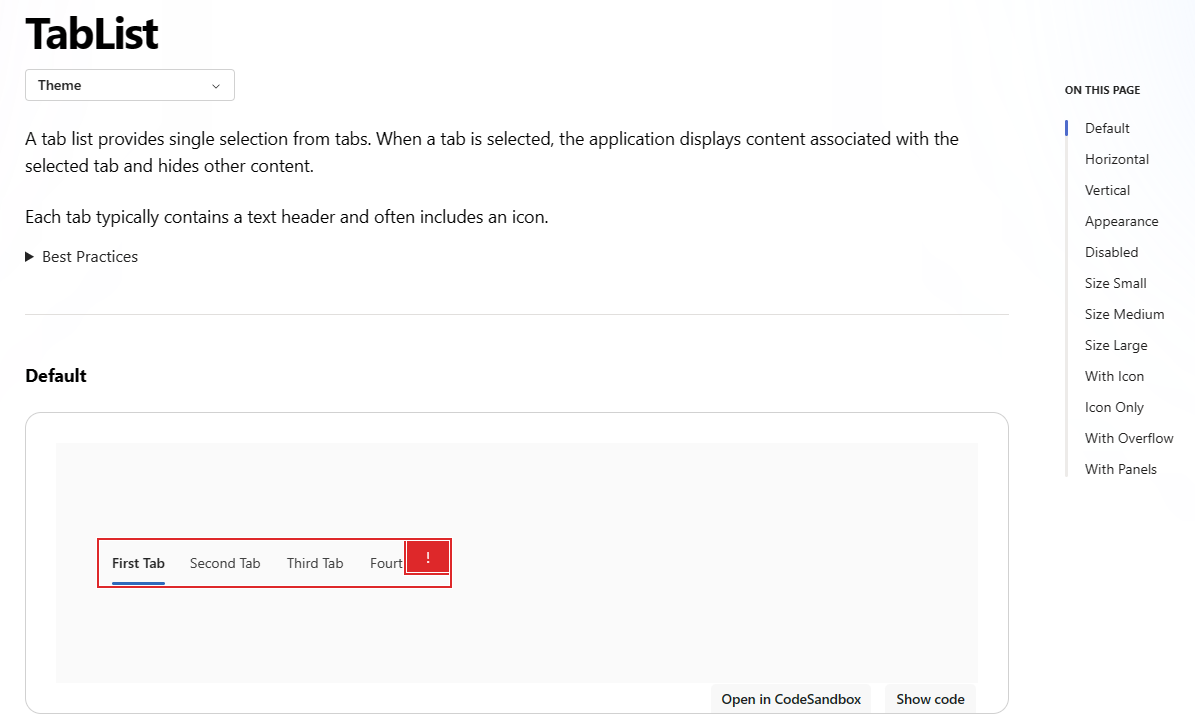This screenshot has width=1195, height=727.
Task: Jump to the With Overflow section
Action: (1129, 438)
